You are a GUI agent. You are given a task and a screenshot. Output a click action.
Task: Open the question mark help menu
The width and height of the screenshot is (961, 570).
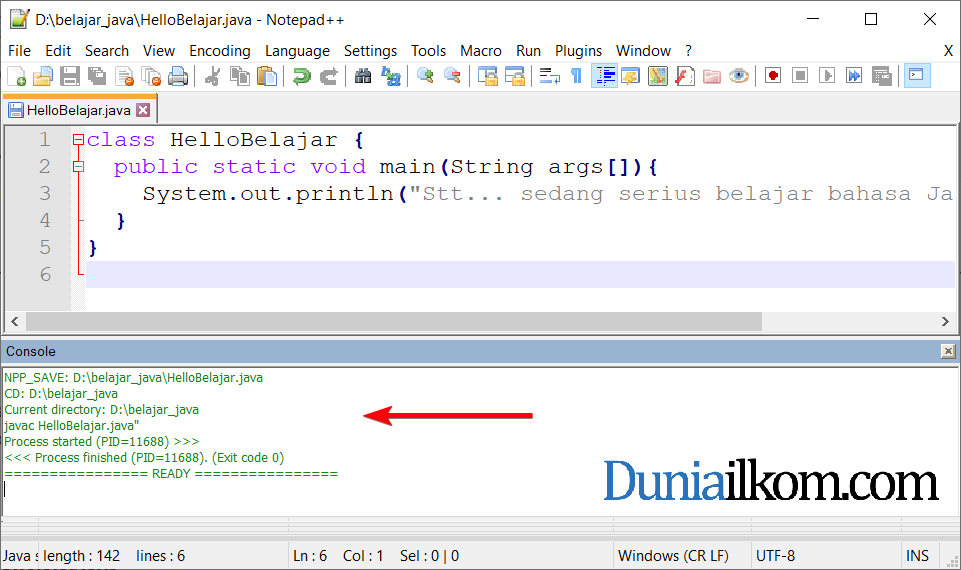[688, 51]
